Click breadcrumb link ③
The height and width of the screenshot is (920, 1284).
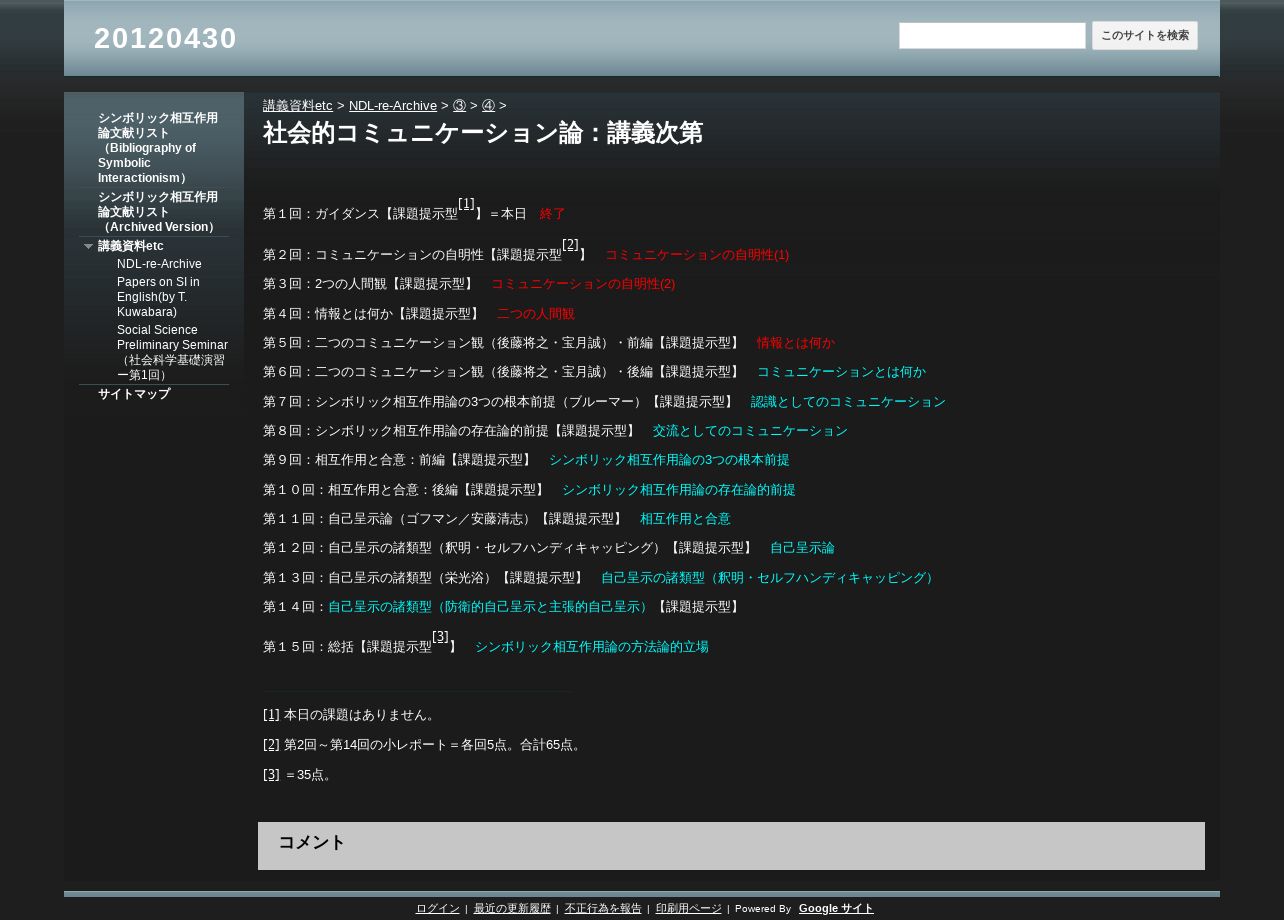coord(460,106)
